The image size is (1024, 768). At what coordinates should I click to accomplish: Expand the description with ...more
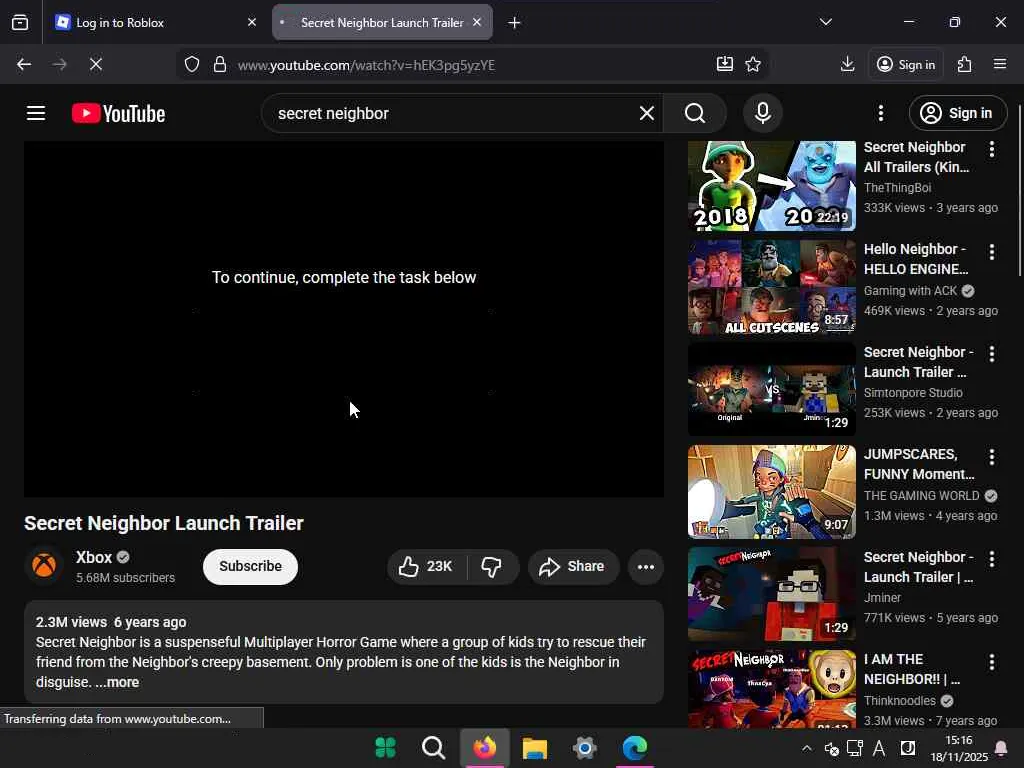(x=117, y=682)
